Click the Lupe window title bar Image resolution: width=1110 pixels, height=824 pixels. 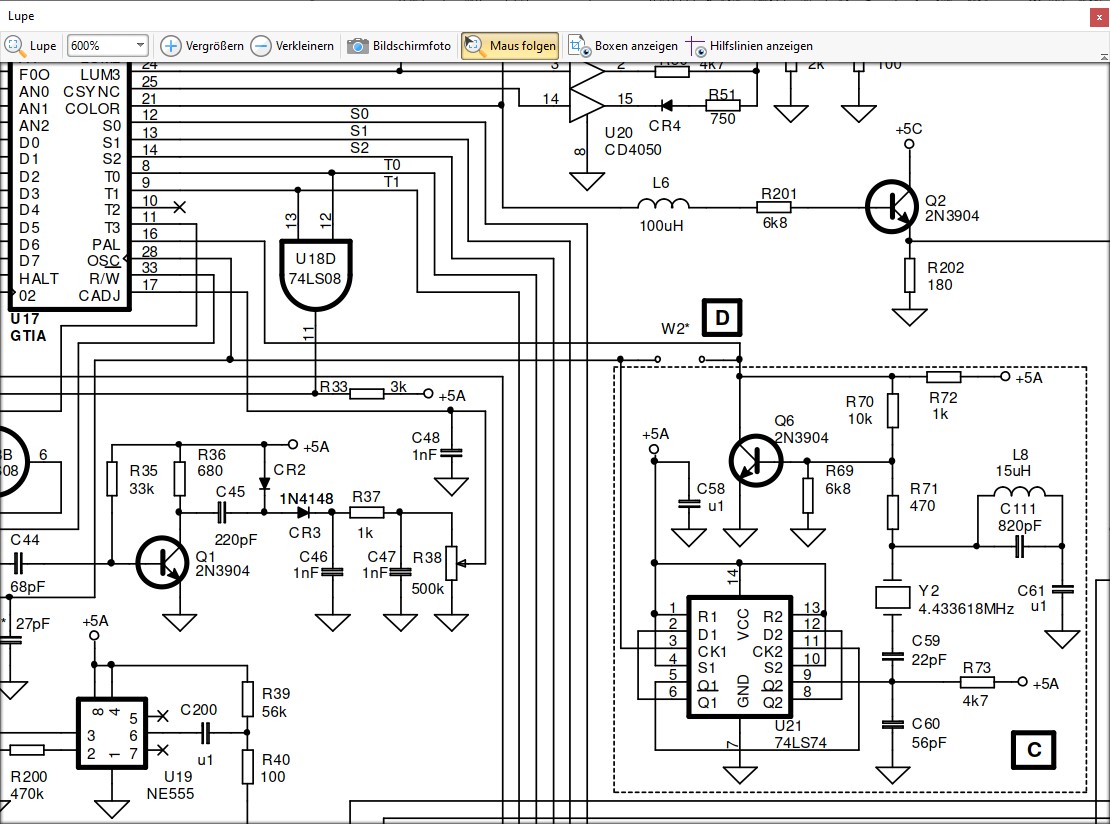[x=500, y=16]
